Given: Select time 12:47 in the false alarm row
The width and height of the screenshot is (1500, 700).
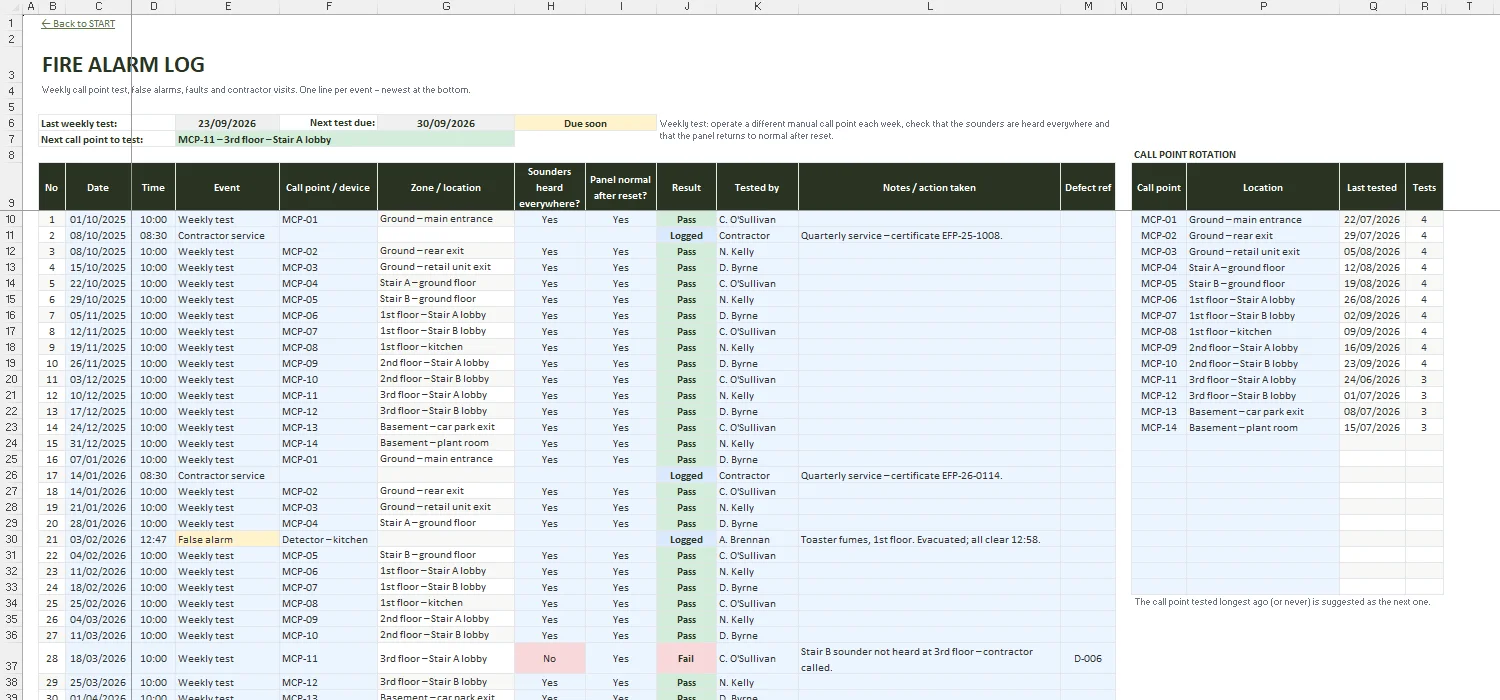Looking at the screenshot, I should [x=153, y=539].
